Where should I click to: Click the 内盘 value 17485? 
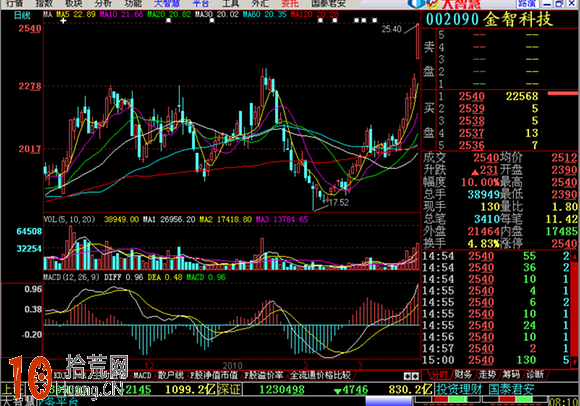point(562,231)
